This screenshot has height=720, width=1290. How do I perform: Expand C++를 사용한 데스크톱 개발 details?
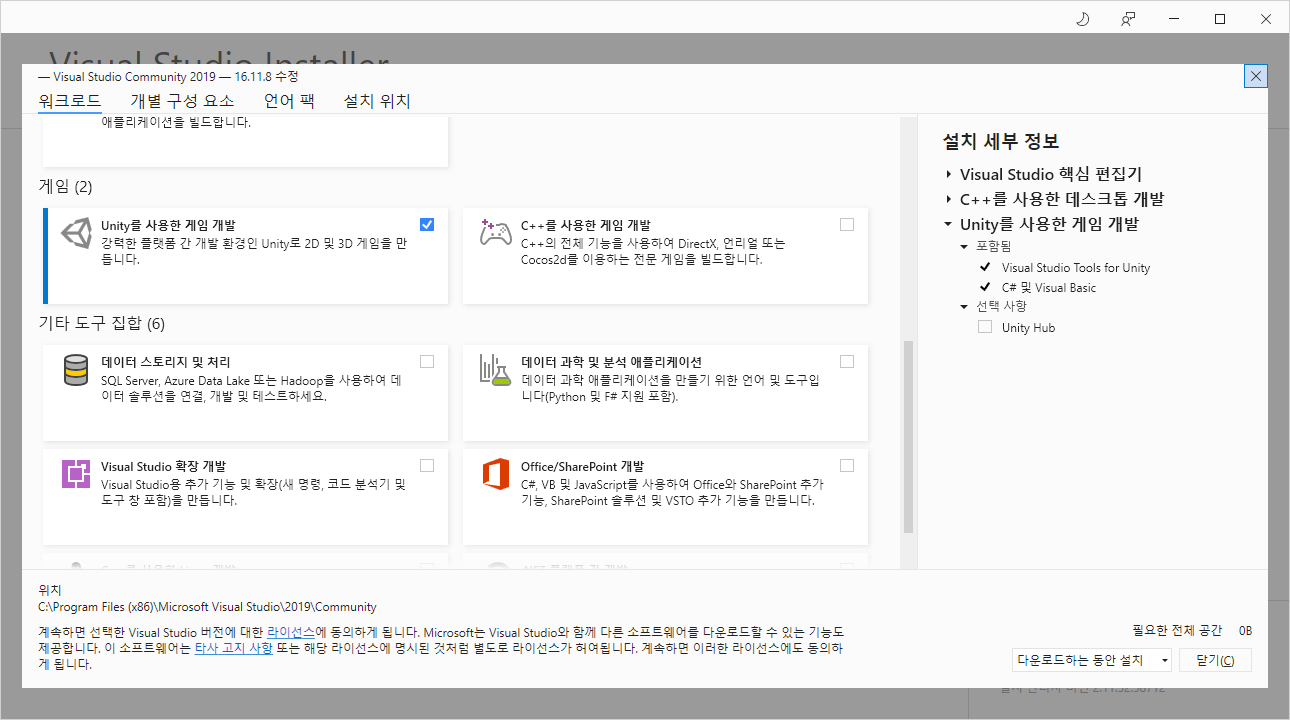pos(948,199)
